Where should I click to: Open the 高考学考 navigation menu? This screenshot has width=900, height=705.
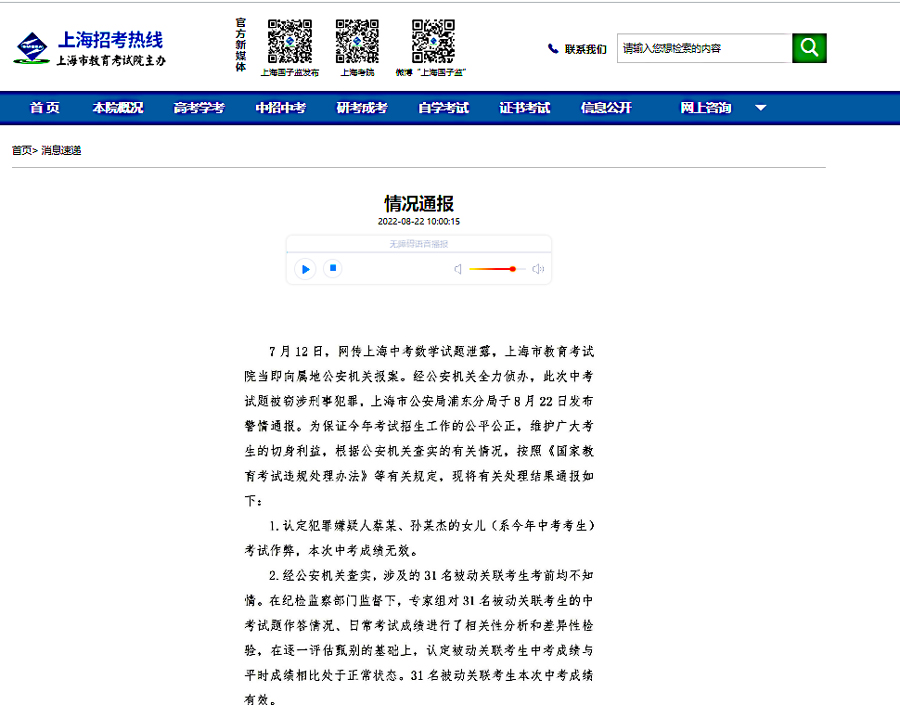tap(199, 108)
